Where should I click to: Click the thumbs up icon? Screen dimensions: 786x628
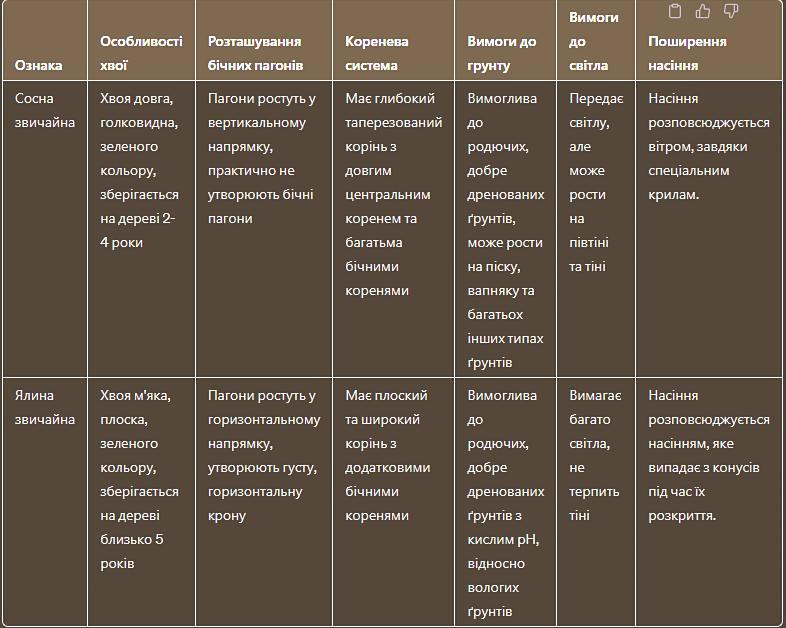703,11
